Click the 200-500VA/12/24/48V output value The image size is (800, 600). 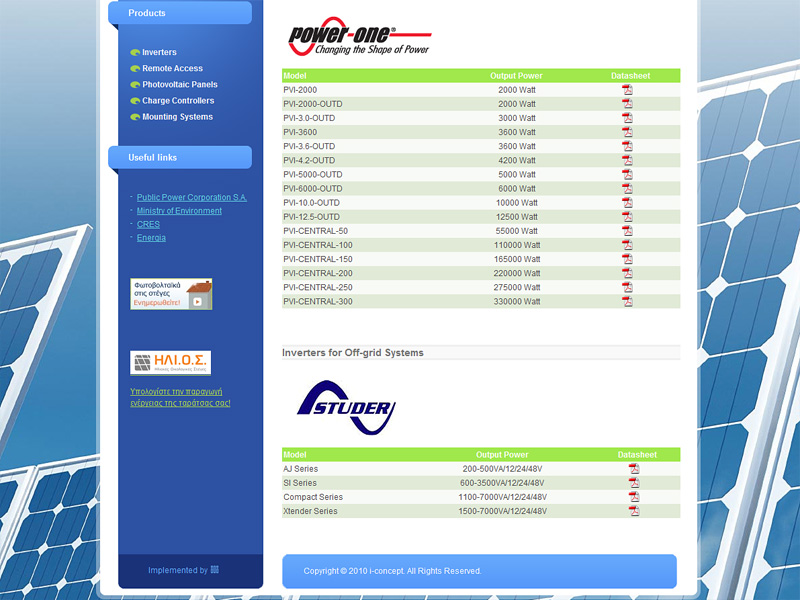pos(503,469)
